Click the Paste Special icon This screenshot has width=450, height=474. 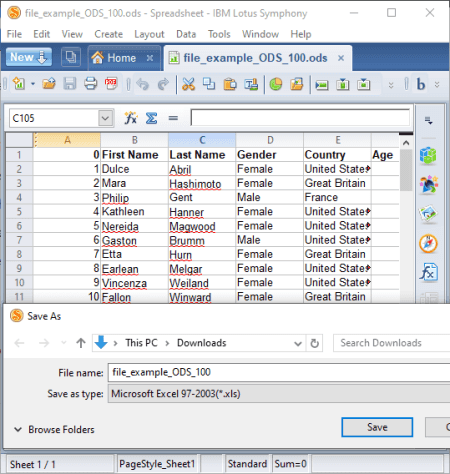[251, 84]
